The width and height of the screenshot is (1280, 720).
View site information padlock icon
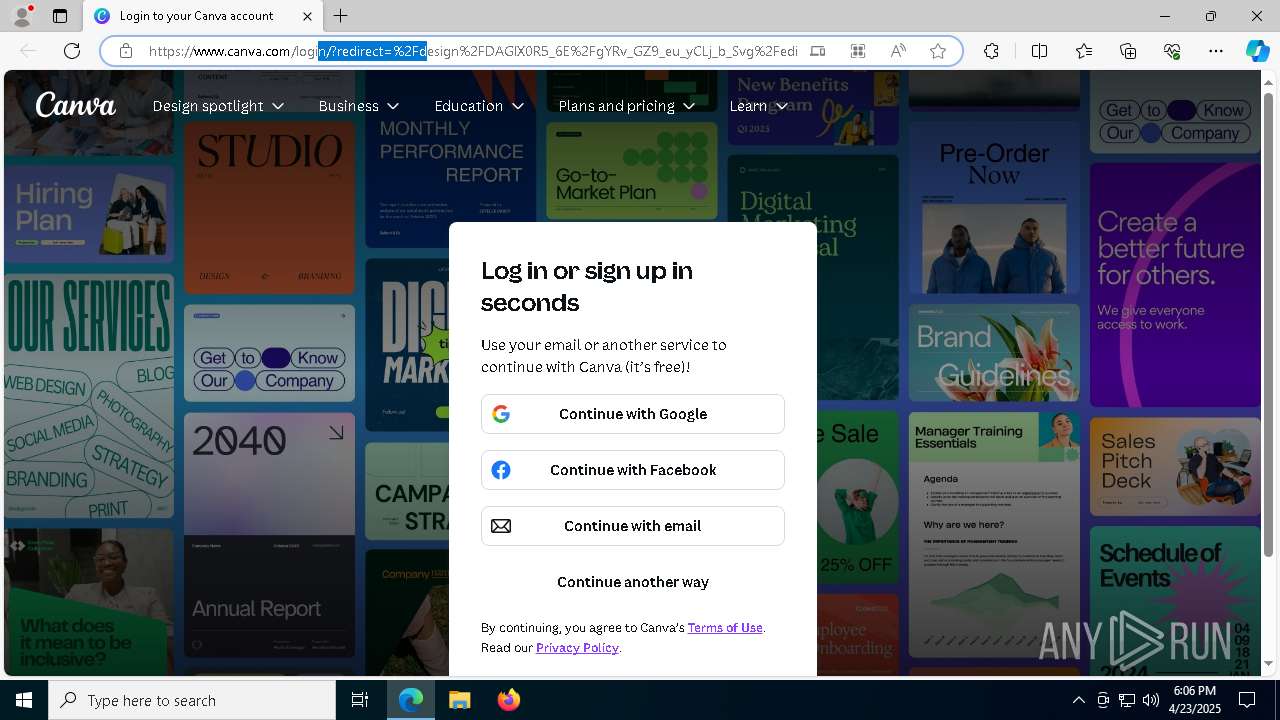pos(125,51)
